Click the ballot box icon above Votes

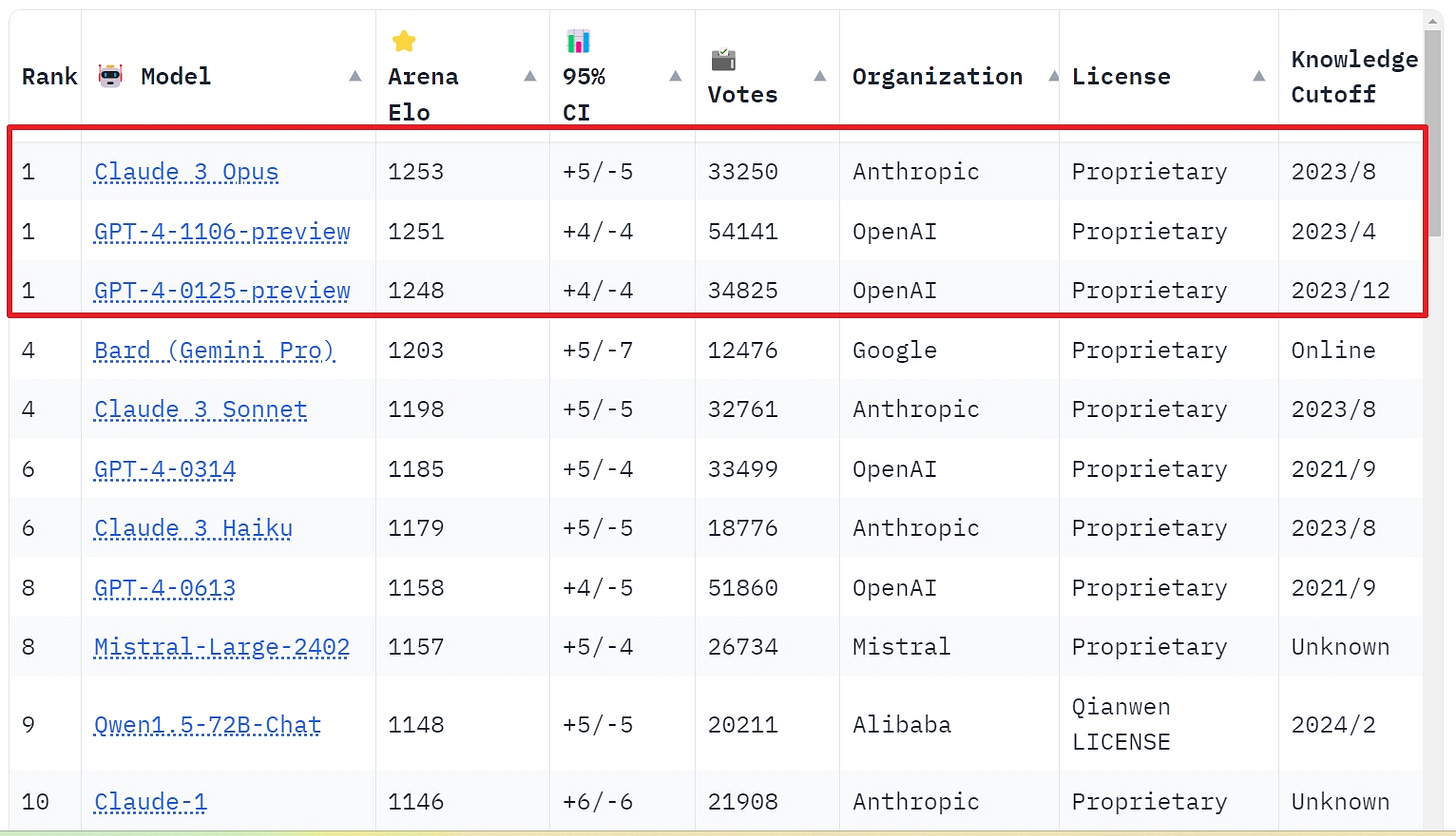coord(723,60)
